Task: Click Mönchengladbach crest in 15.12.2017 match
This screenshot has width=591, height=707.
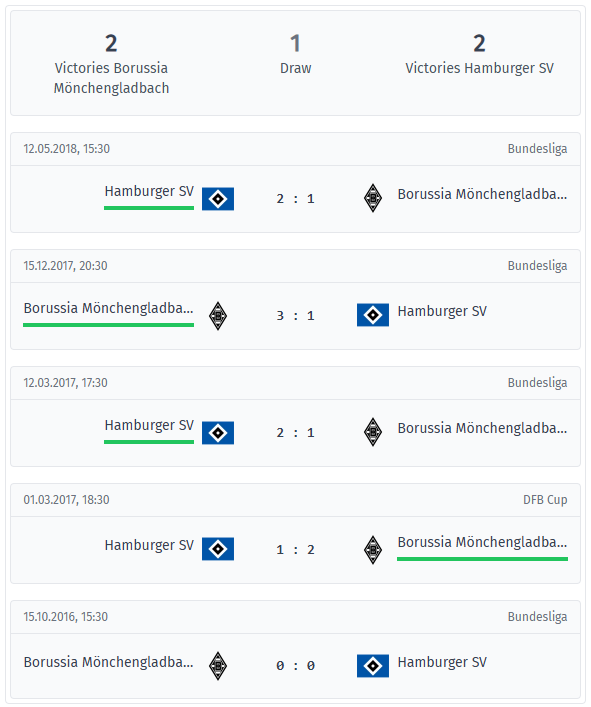Action: 218,316
